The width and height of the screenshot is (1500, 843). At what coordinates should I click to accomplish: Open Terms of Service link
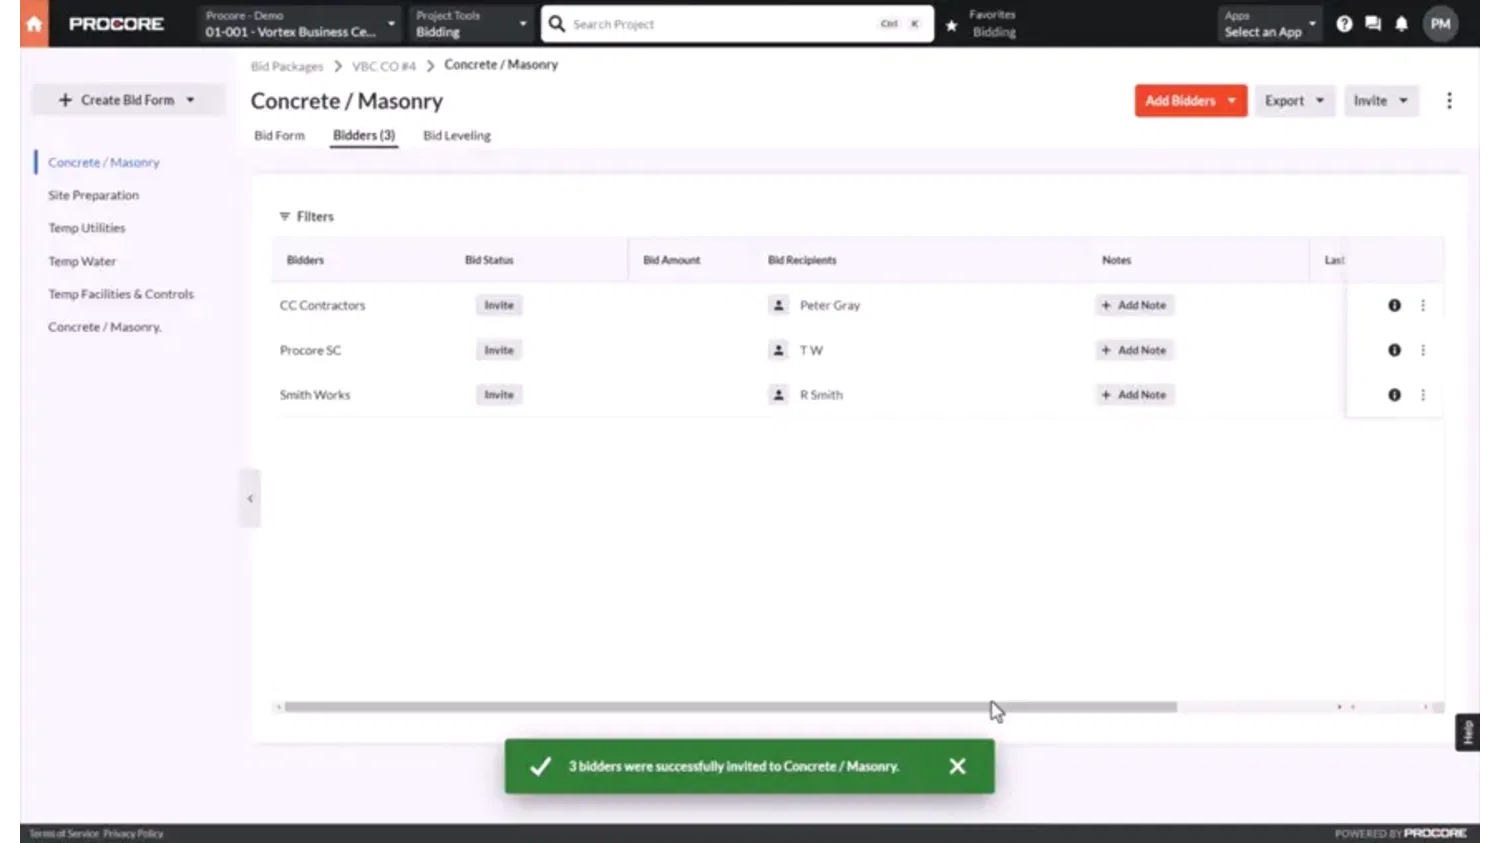(x=64, y=833)
